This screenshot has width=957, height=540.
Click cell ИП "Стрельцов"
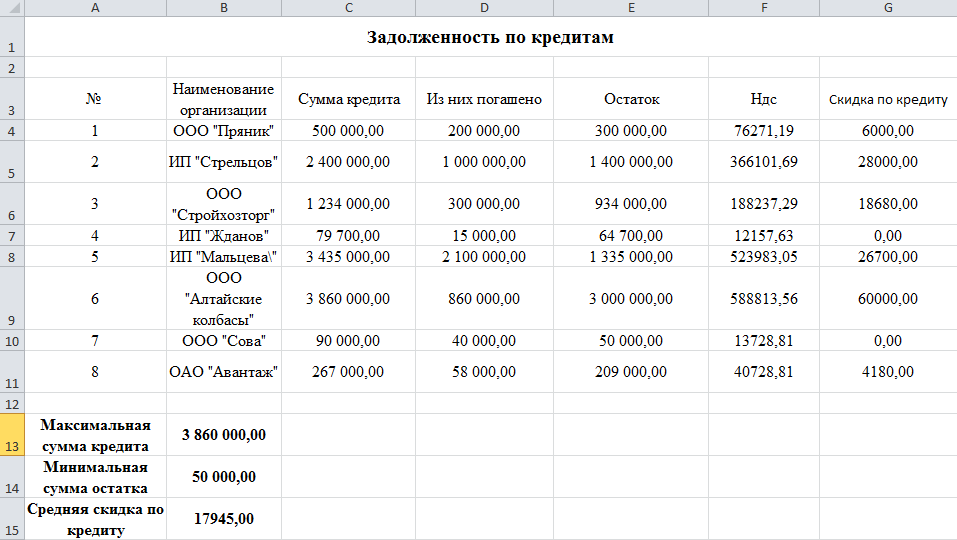click(x=224, y=162)
